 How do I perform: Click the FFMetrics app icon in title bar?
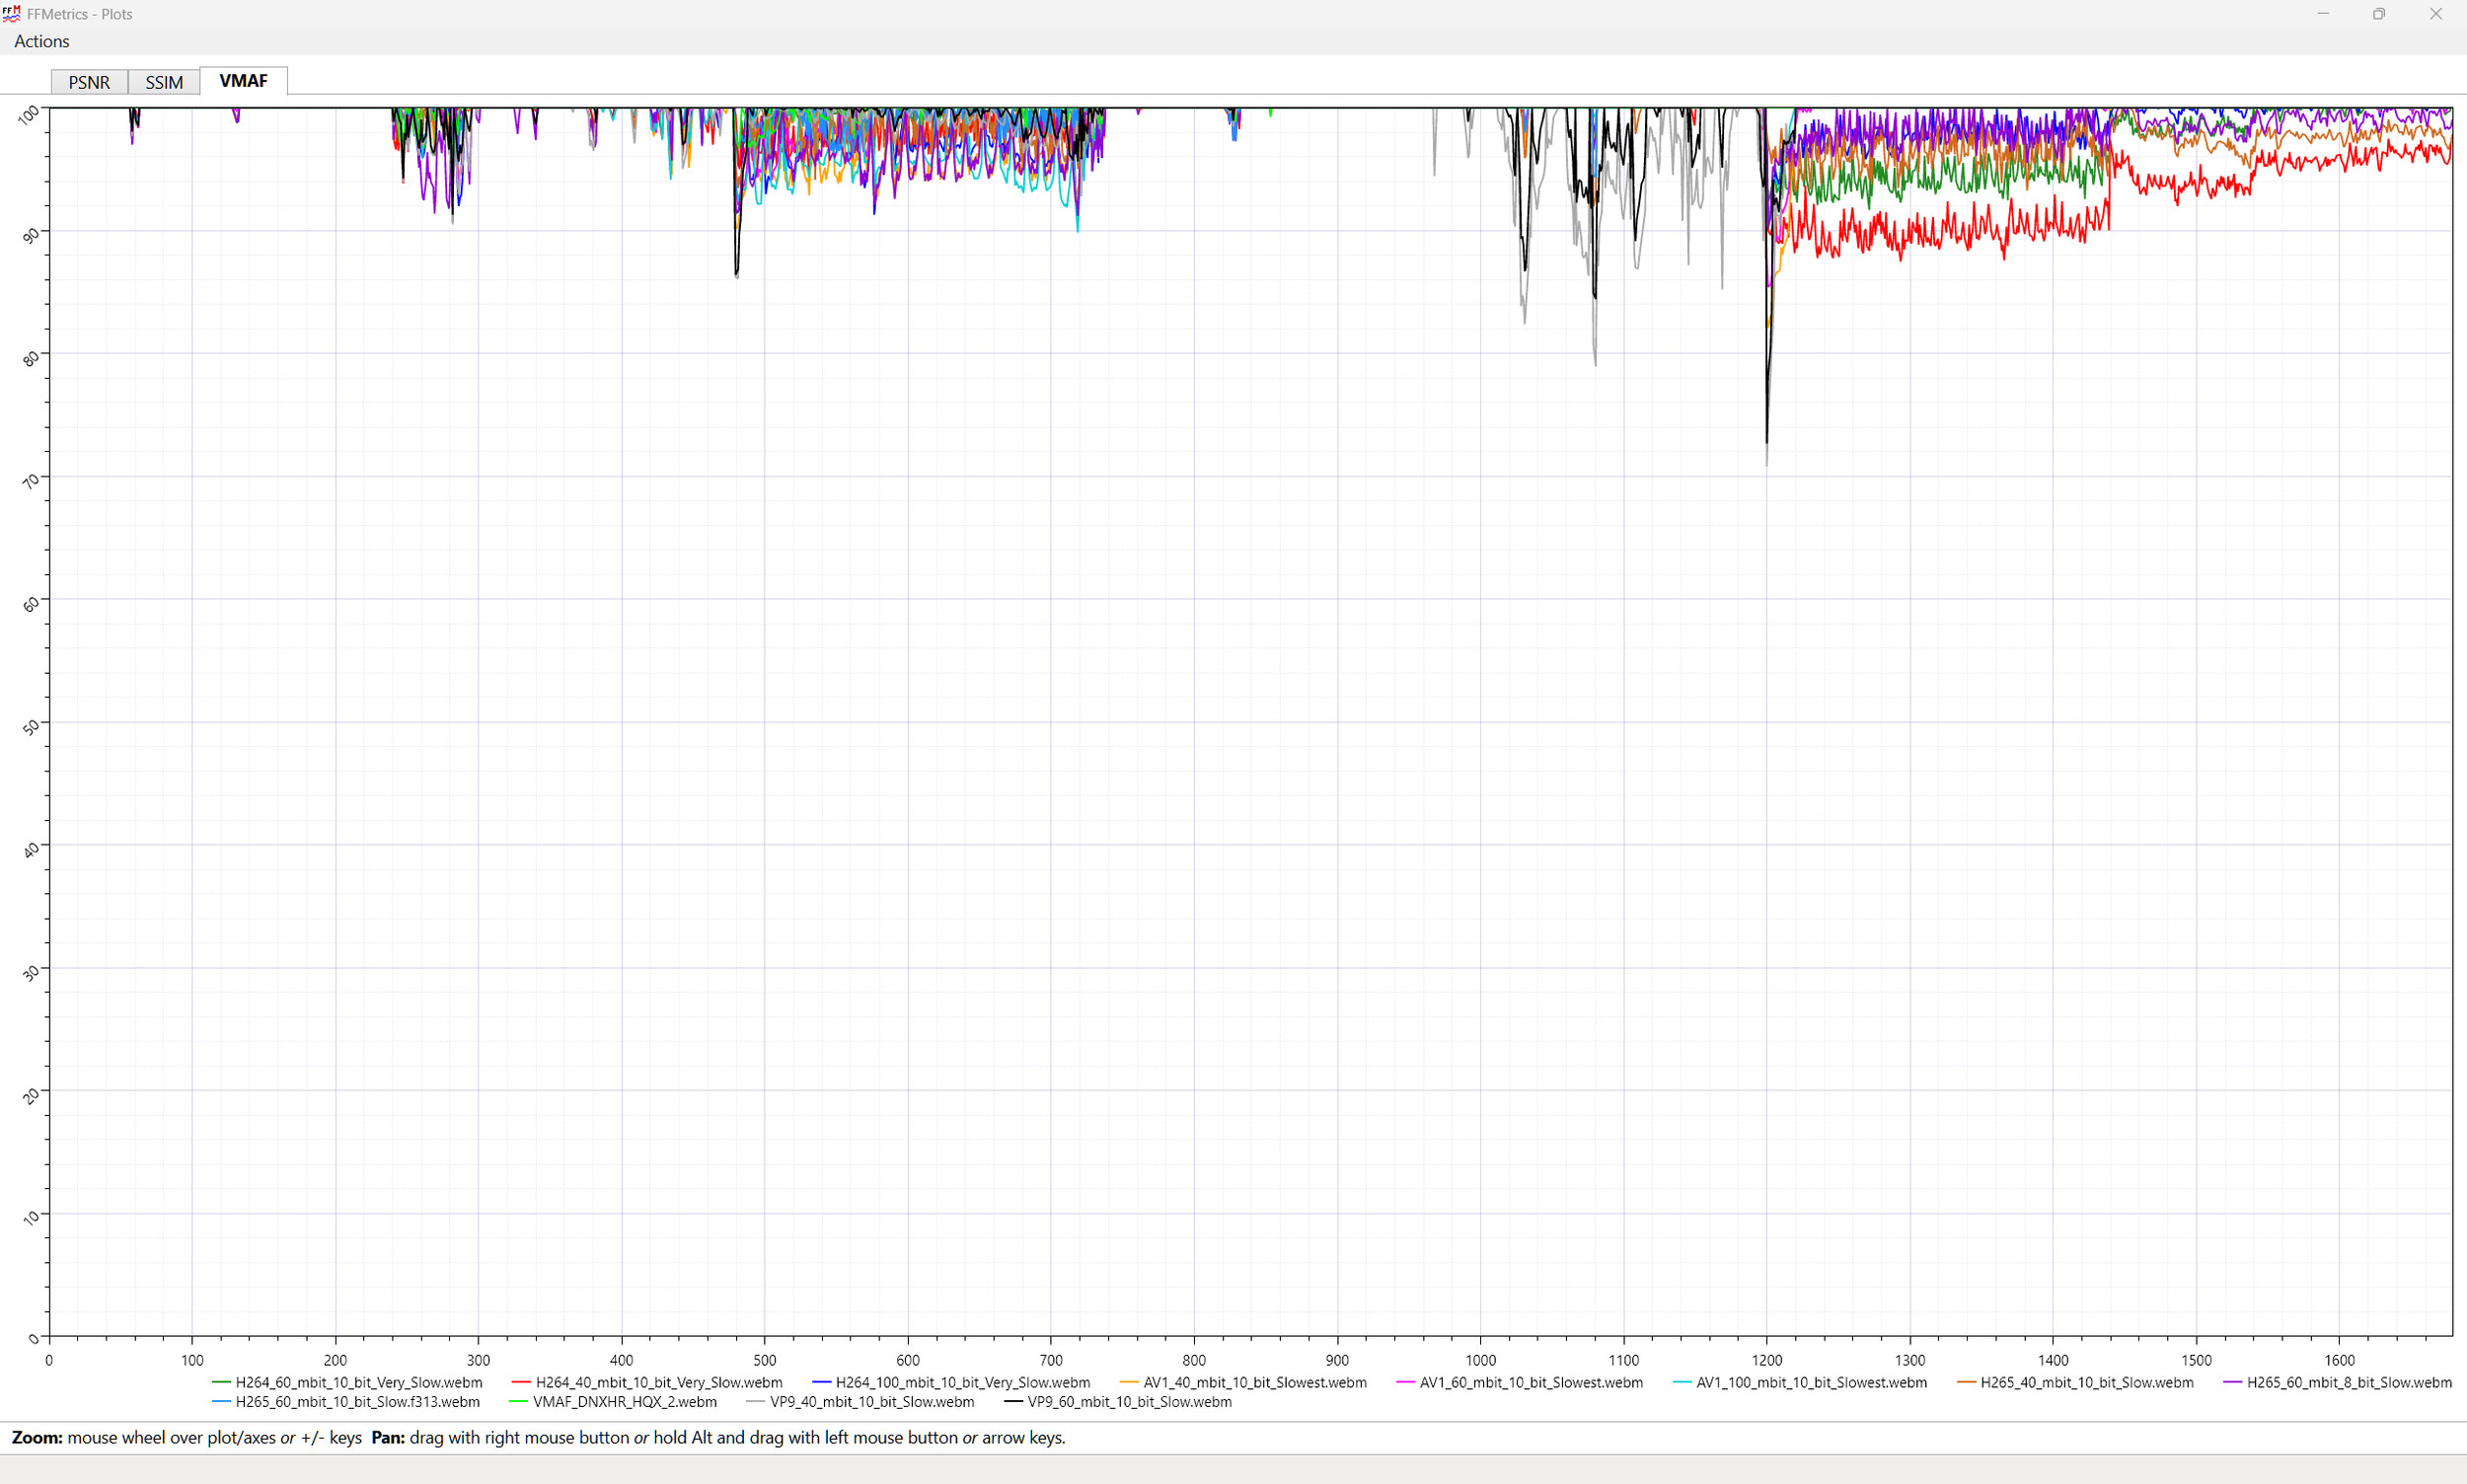coord(12,14)
